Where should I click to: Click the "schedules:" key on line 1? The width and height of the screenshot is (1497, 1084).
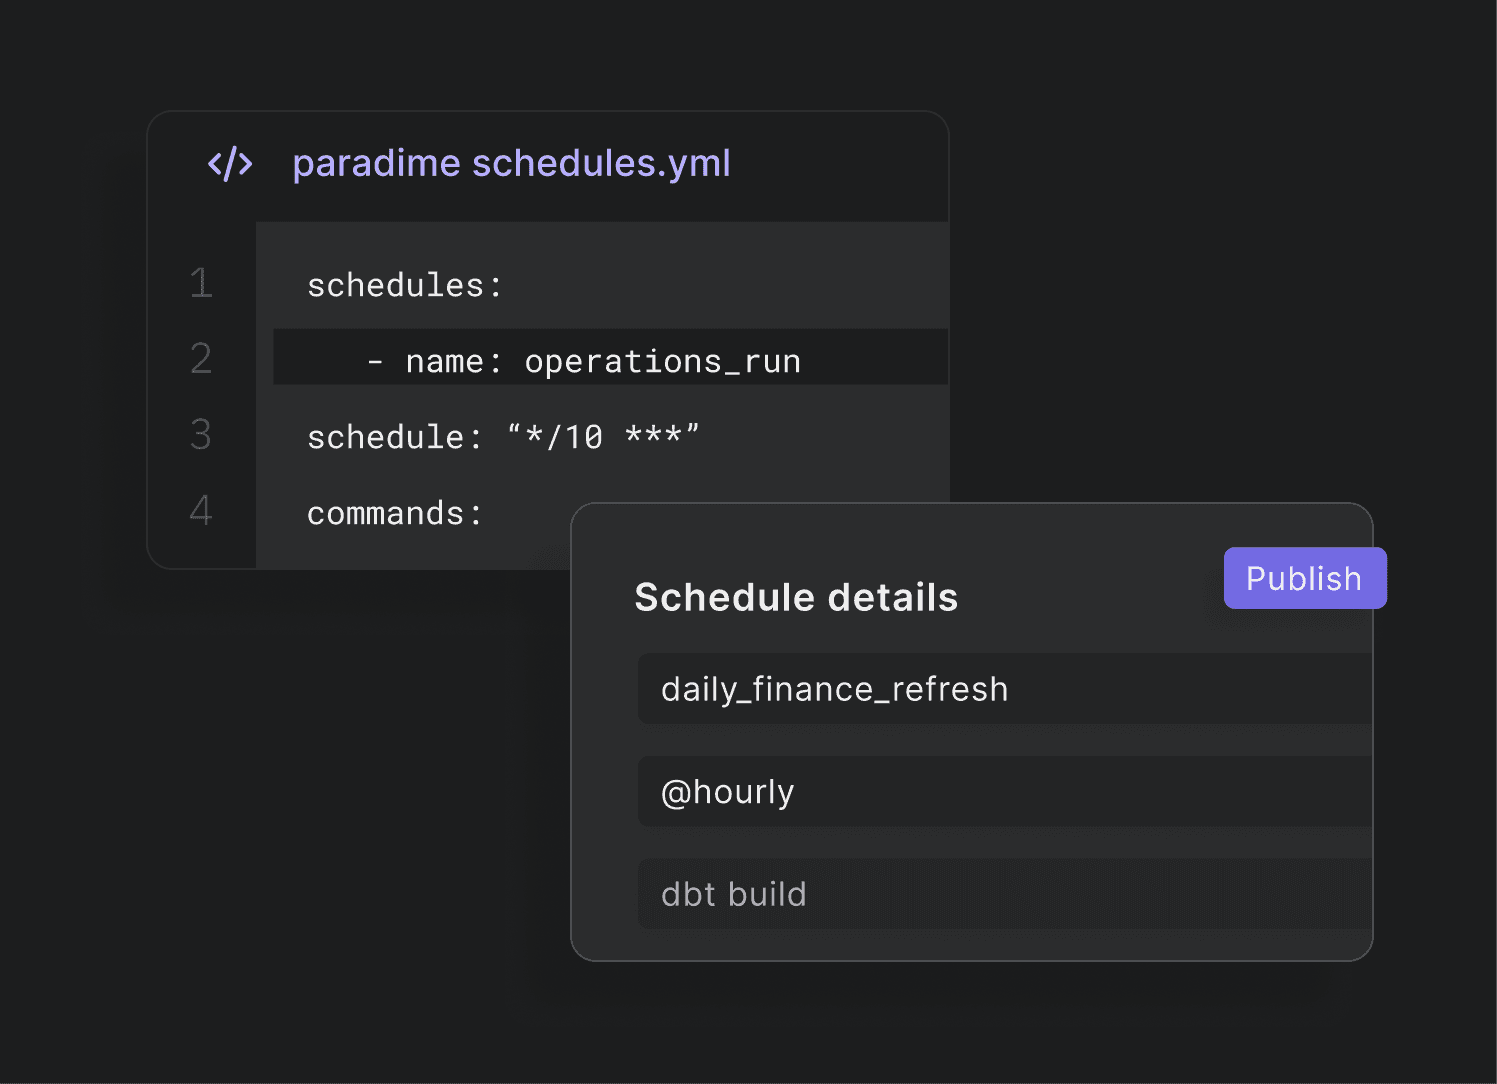(x=404, y=286)
